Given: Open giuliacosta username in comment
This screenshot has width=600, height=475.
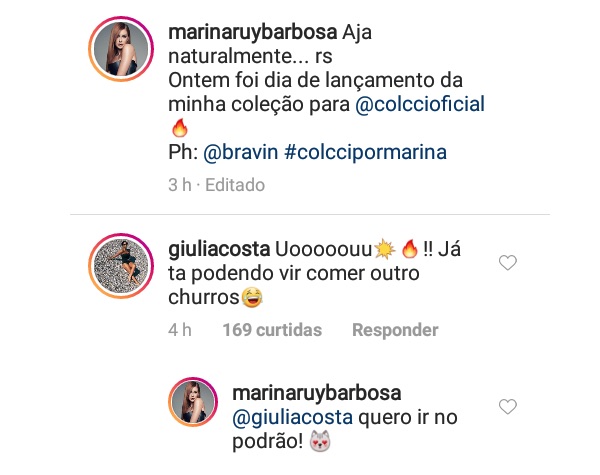Looking at the screenshot, I should point(219,250).
